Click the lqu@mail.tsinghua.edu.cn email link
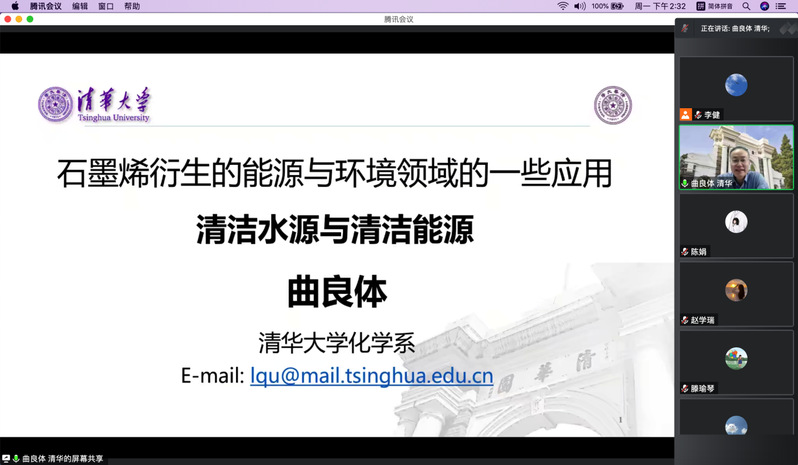 (x=371, y=376)
